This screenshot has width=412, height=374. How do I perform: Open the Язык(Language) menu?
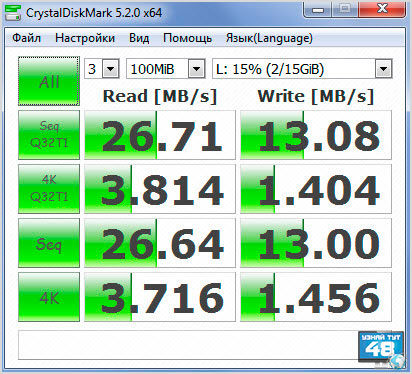[269, 38]
